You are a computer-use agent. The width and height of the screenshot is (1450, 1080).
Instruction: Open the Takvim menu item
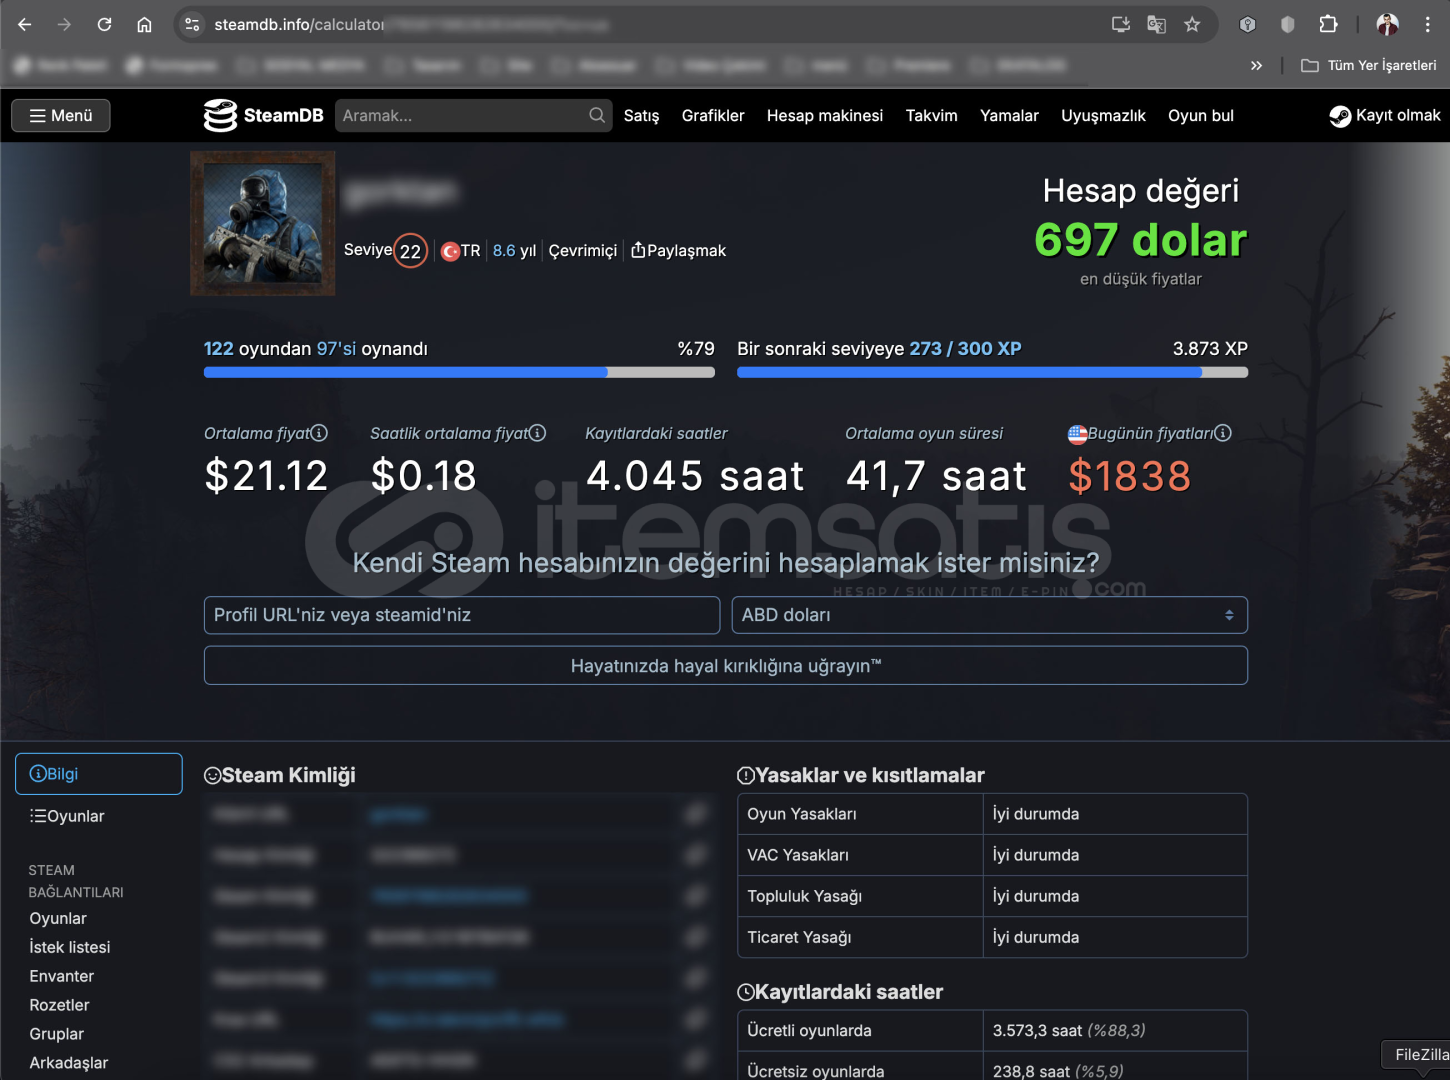931,116
